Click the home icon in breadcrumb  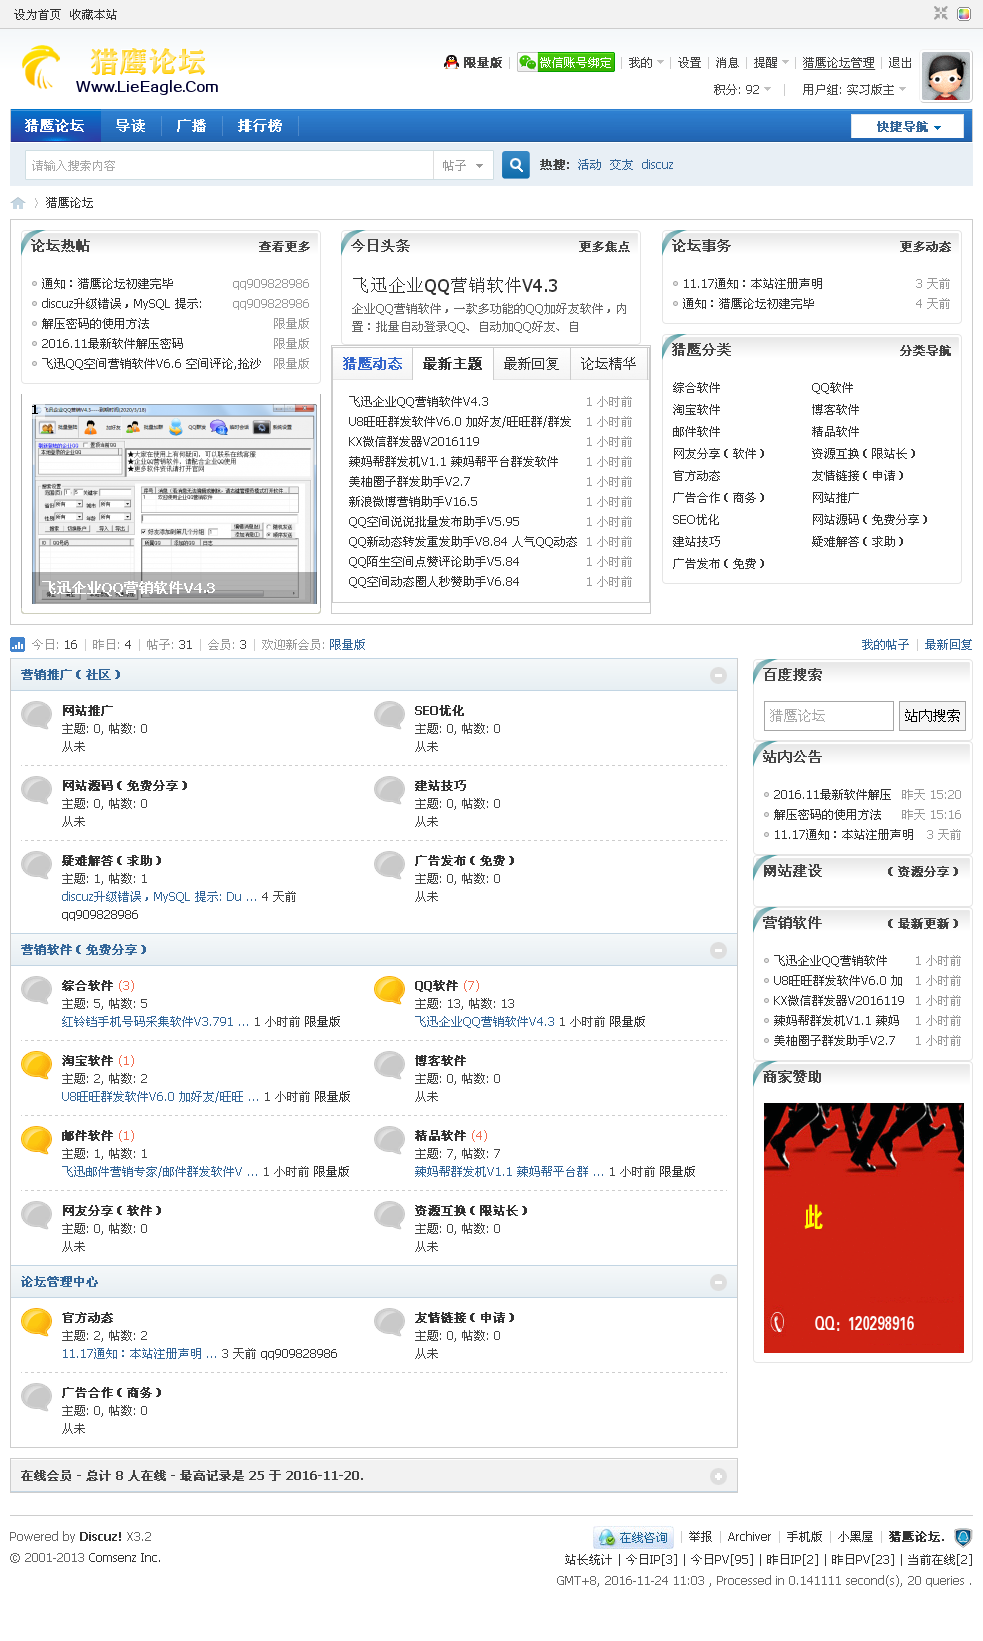click(18, 203)
